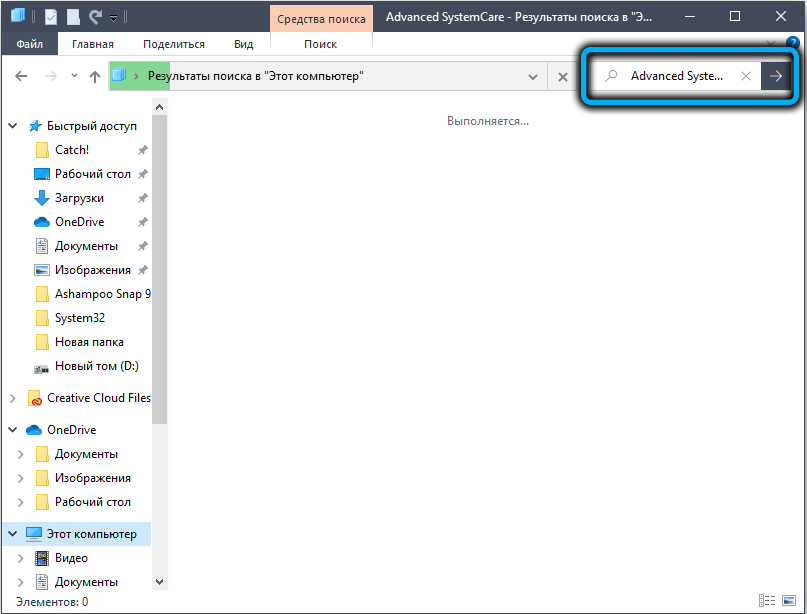Expand the Creative Cloud Files node
The width and height of the screenshot is (807, 614).
click(13, 398)
